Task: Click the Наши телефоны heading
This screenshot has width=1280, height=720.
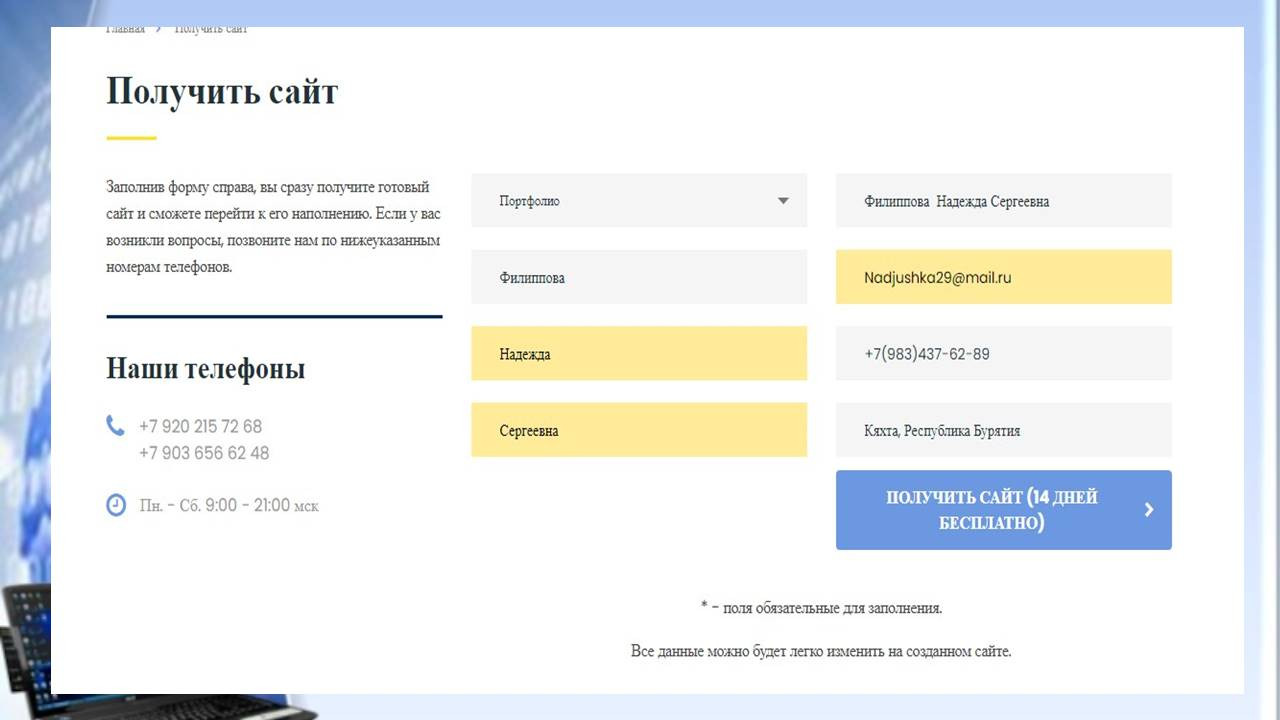Action: click(205, 368)
